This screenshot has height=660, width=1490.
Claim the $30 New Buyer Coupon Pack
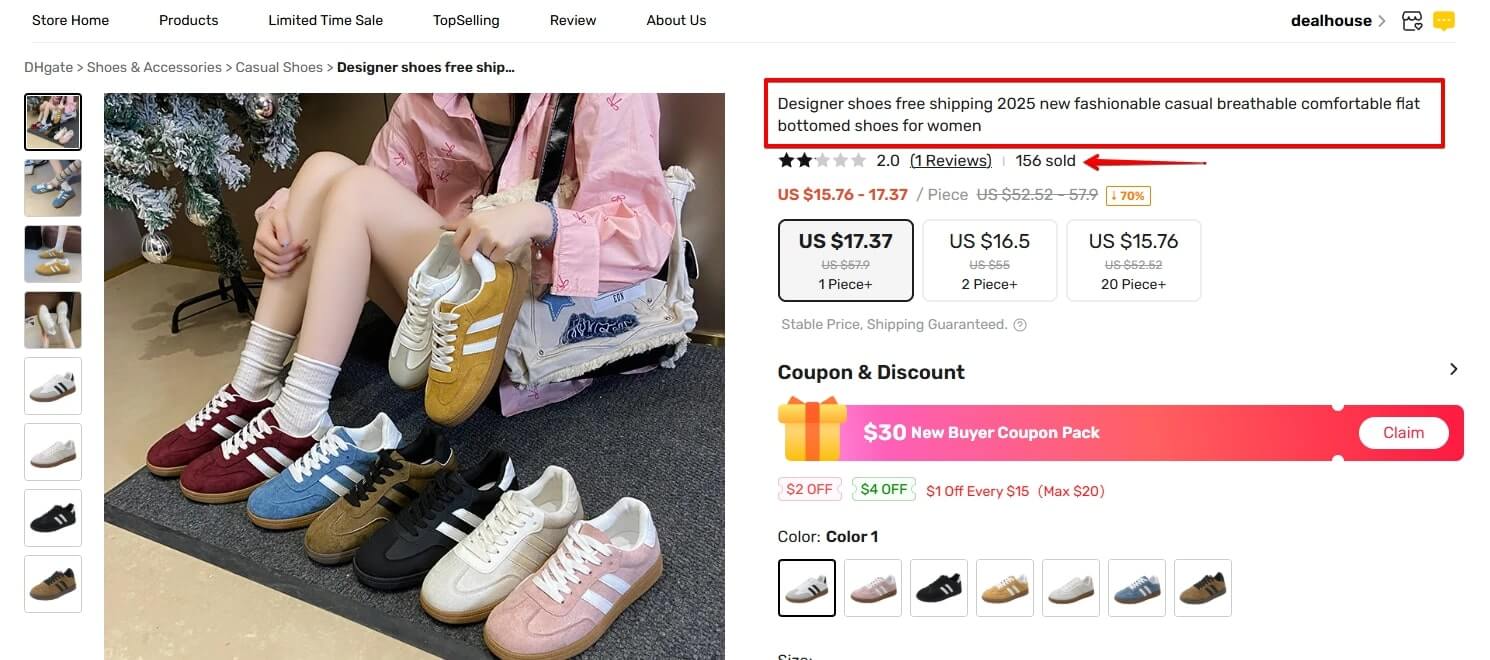click(1403, 432)
